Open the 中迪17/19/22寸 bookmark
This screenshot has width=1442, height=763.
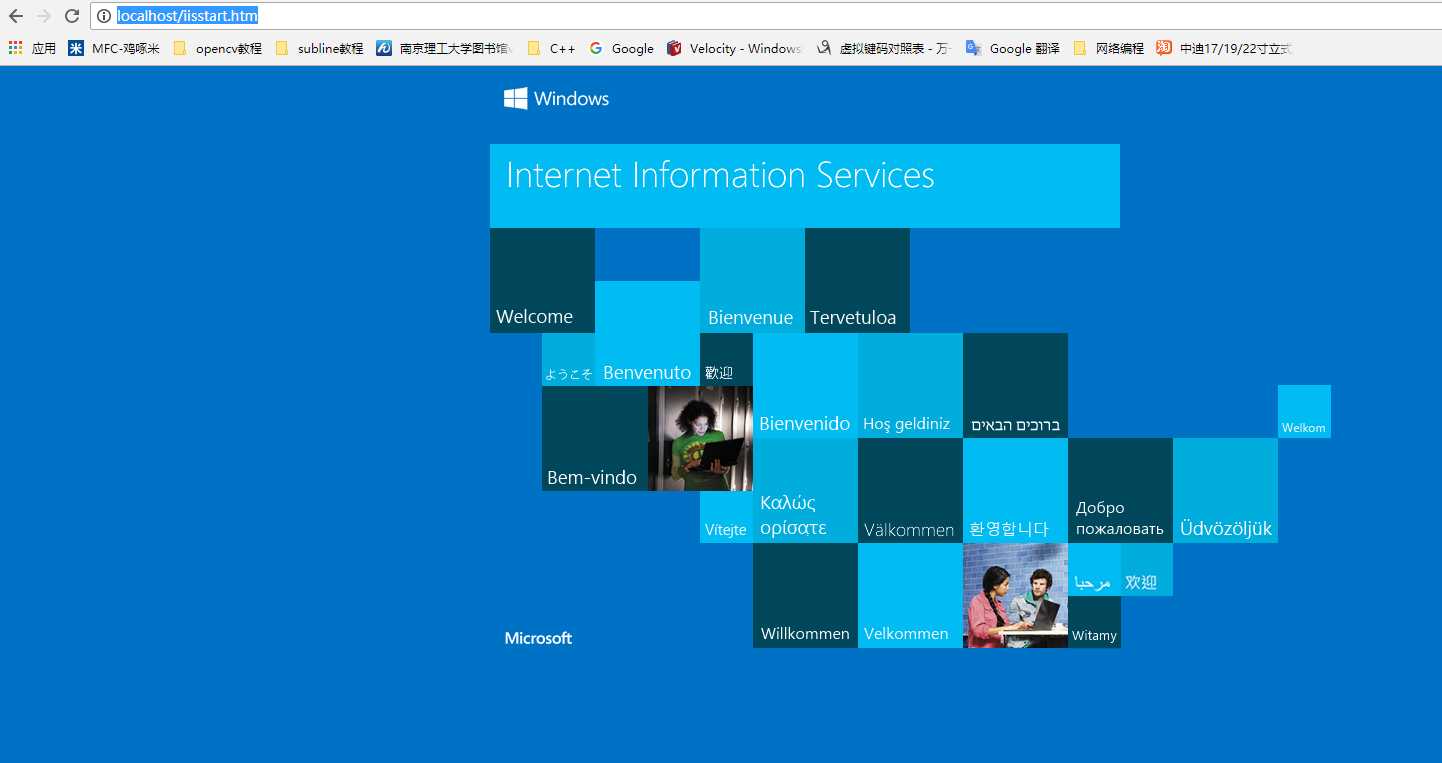tap(1224, 48)
